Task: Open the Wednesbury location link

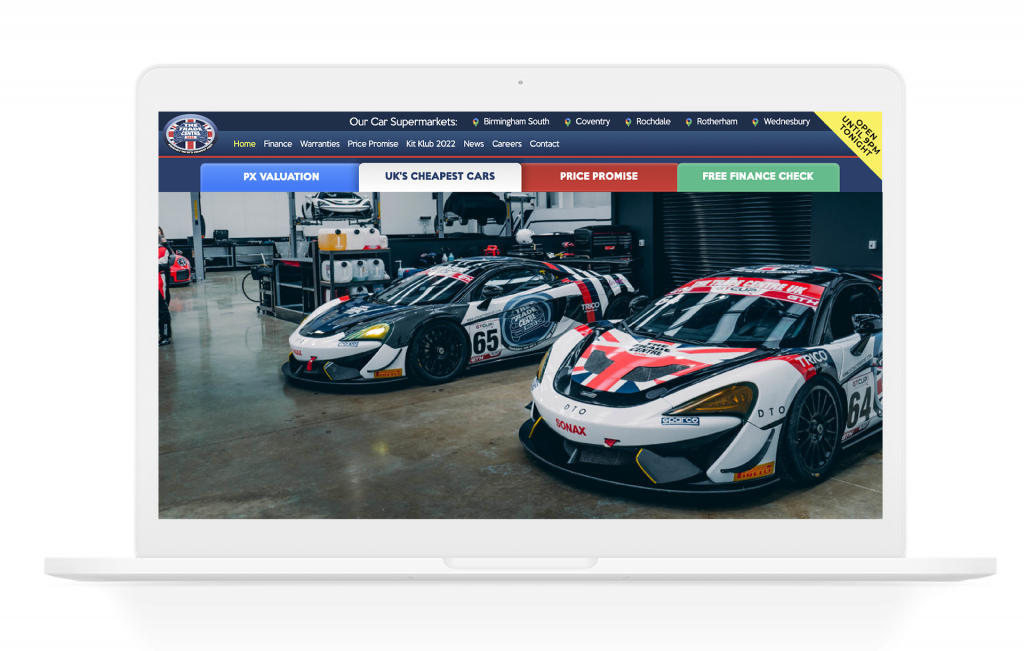Action: 786,121
